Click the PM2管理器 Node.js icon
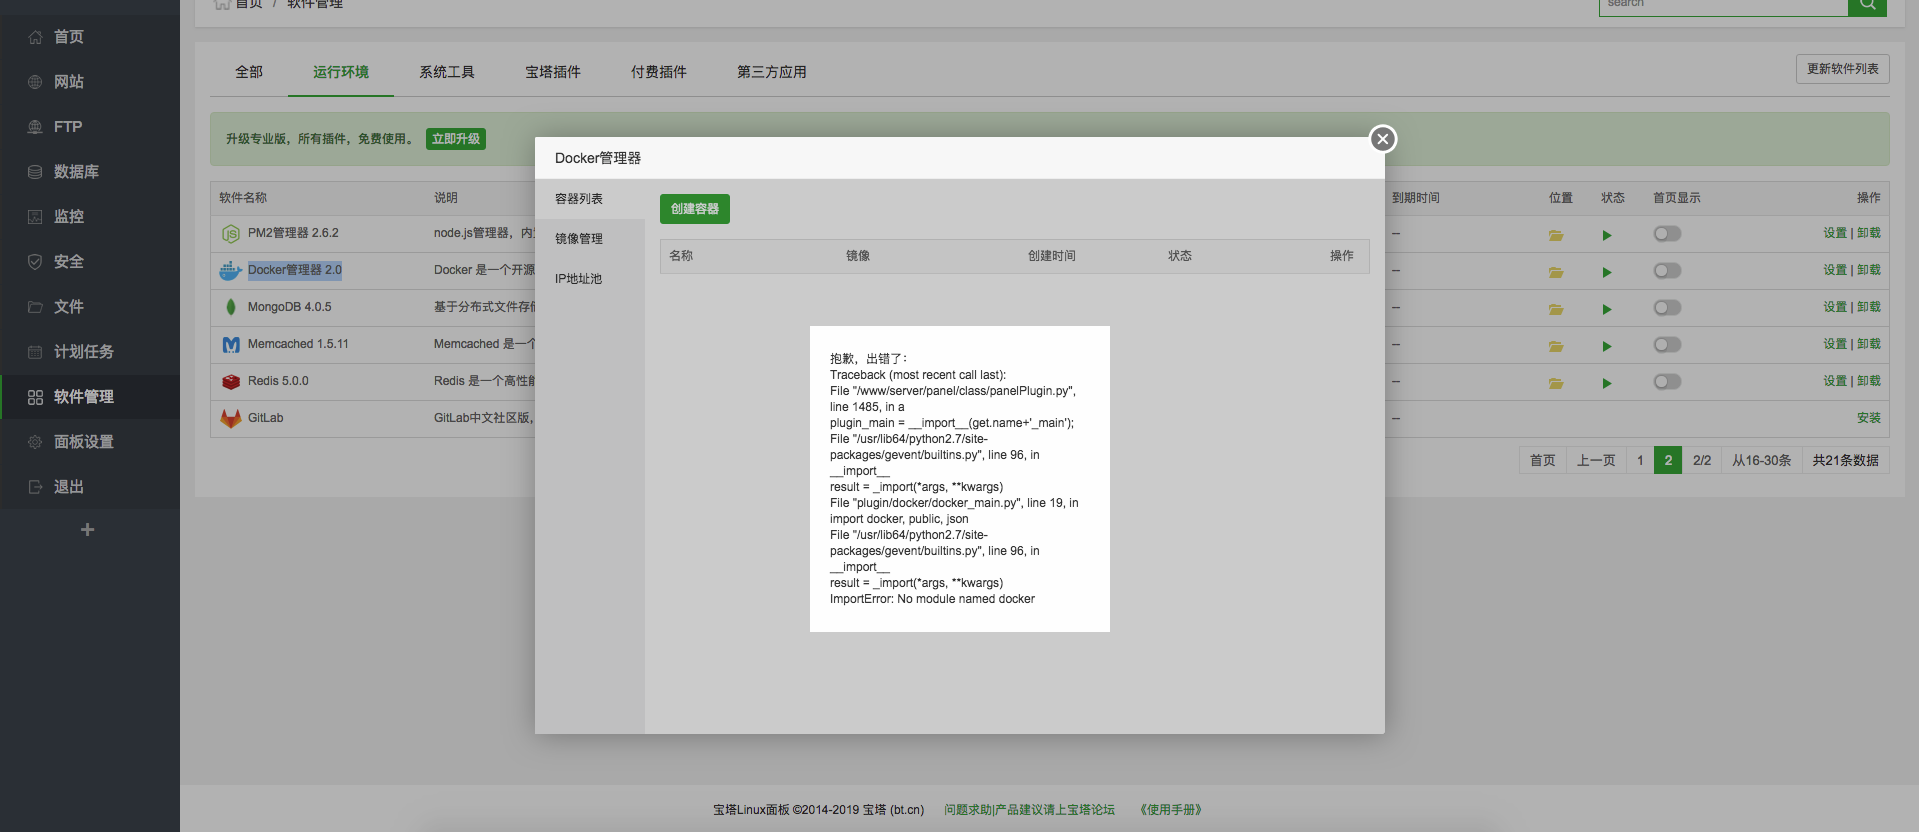1919x832 pixels. (x=230, y=234)
